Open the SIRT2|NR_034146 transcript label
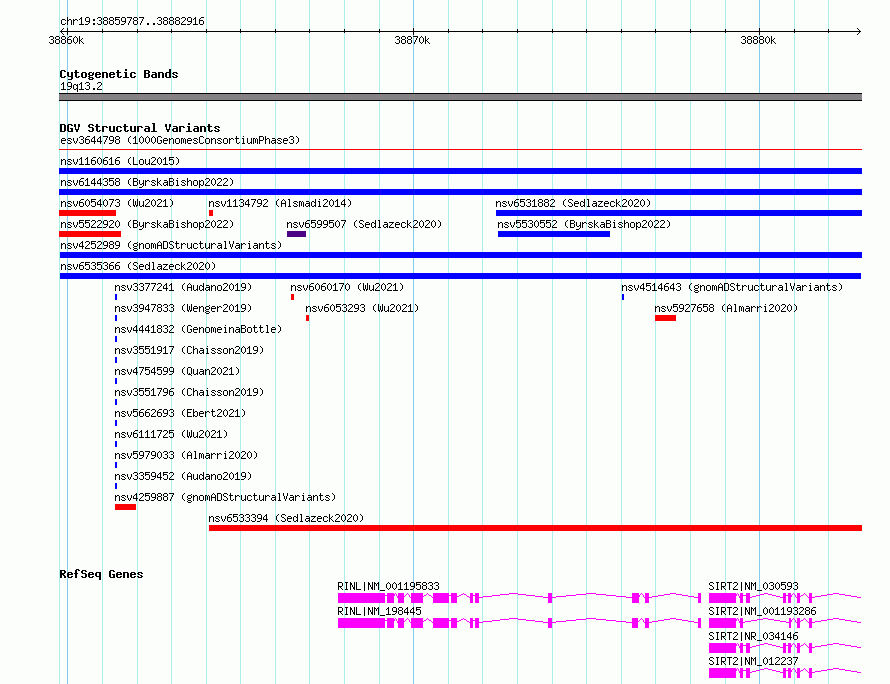 [x=753, y=636]
